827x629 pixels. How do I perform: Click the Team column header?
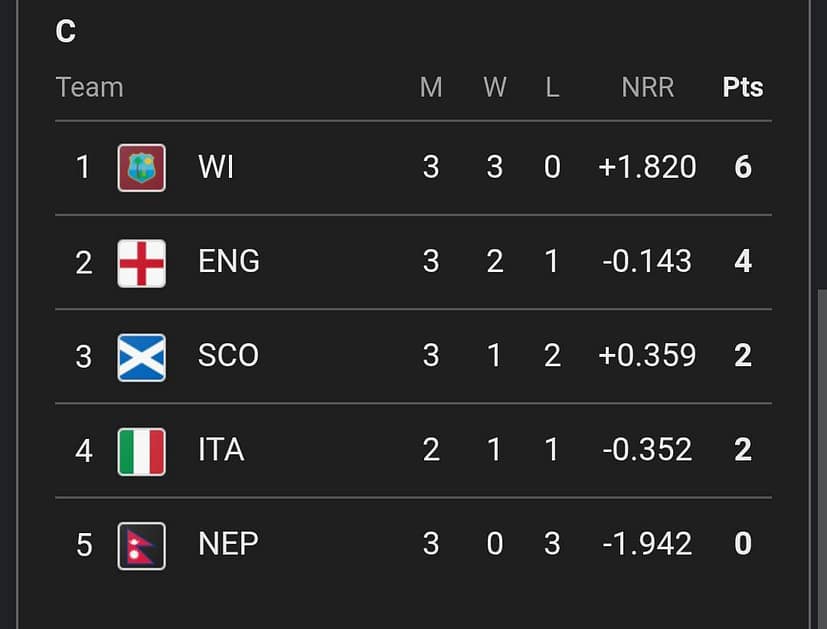coord(90,88)
